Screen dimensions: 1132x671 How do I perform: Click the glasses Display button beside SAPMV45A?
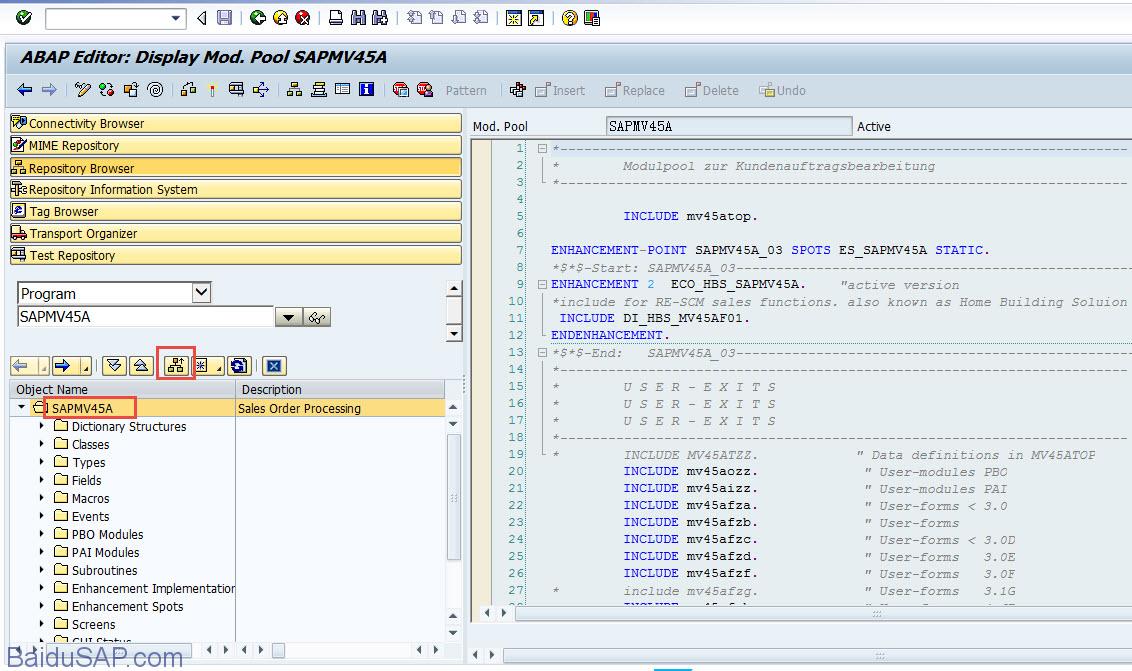click(x=319, y=318)
